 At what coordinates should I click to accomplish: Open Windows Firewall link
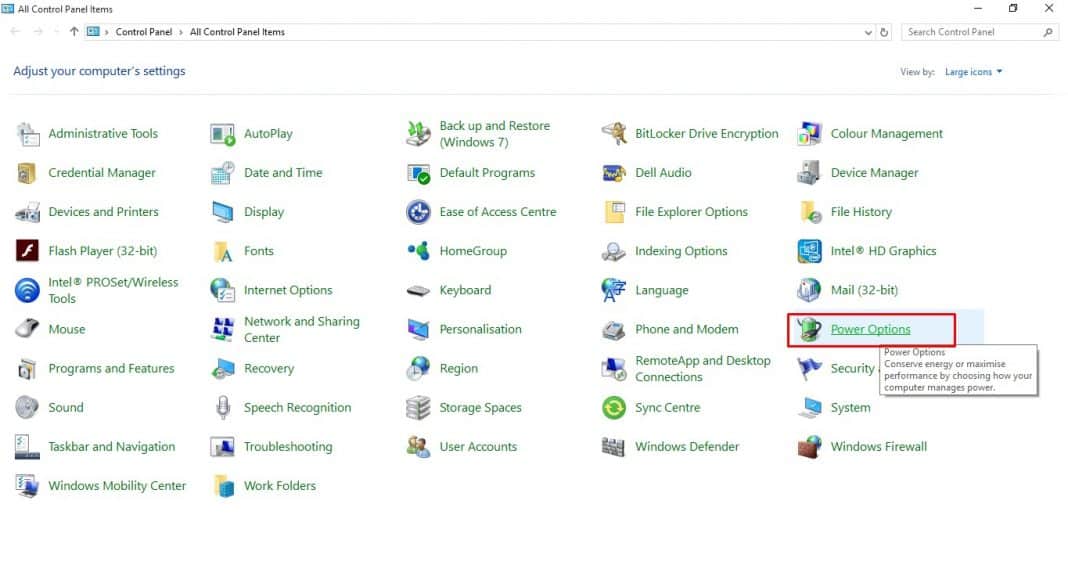click(x=879, y=446)
